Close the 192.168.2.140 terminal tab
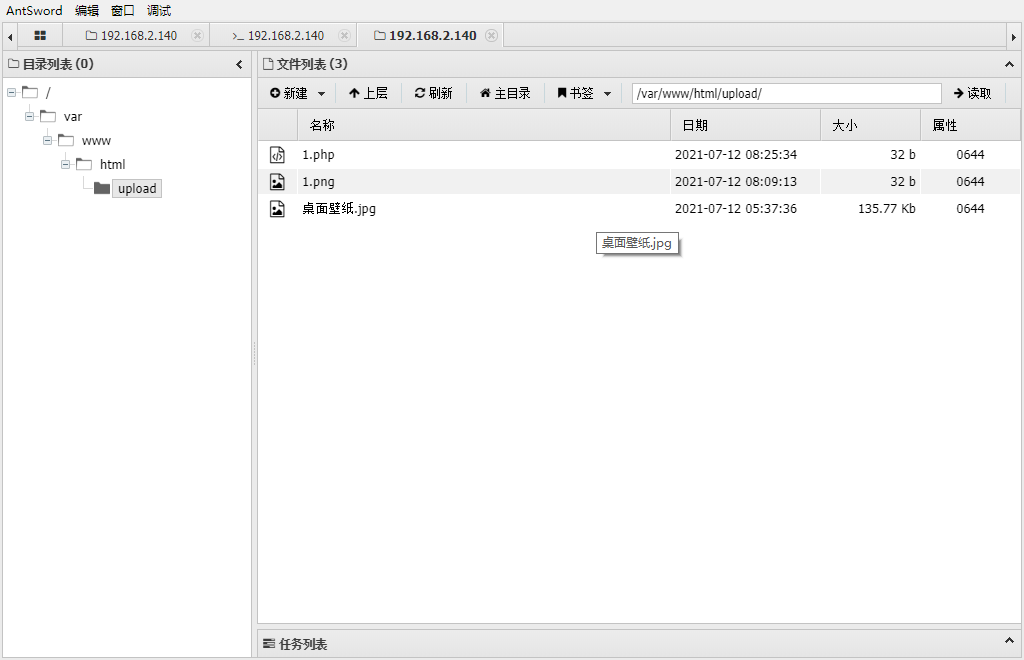 (x=344, y=36)
